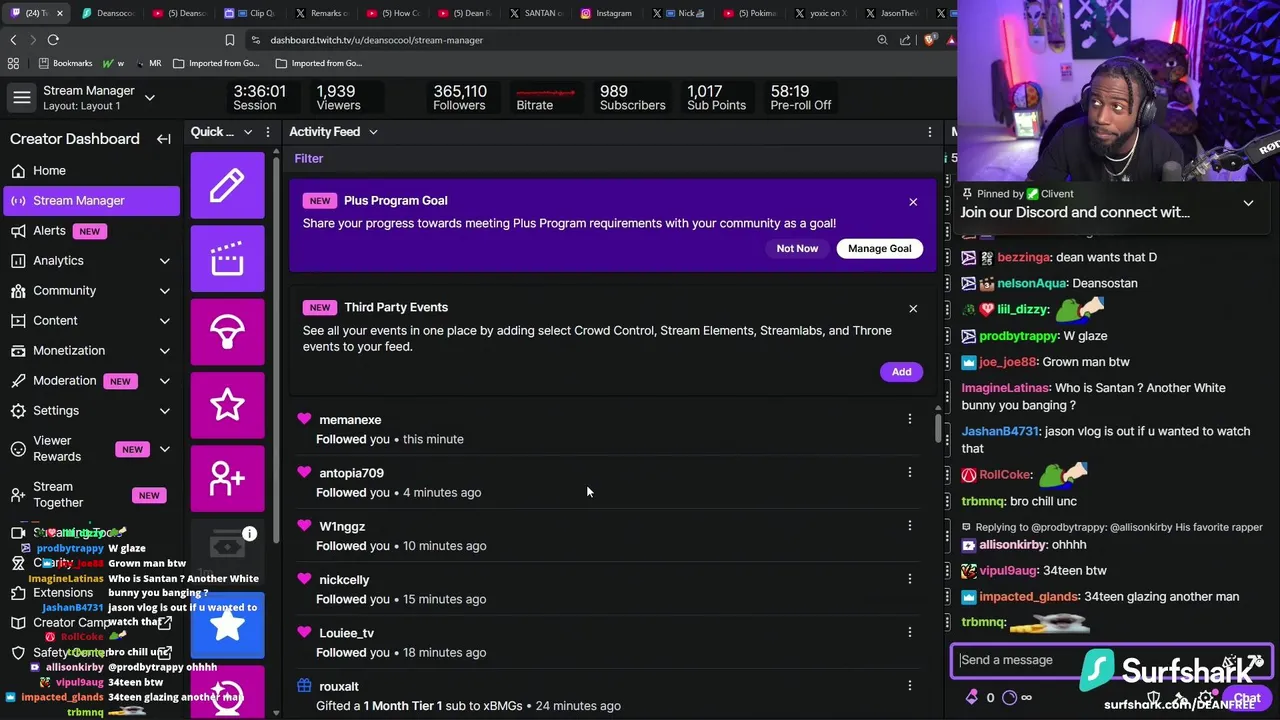Open options menu for memanexe follow event
Screen dimensions: 1280x720
coord(910,419)
